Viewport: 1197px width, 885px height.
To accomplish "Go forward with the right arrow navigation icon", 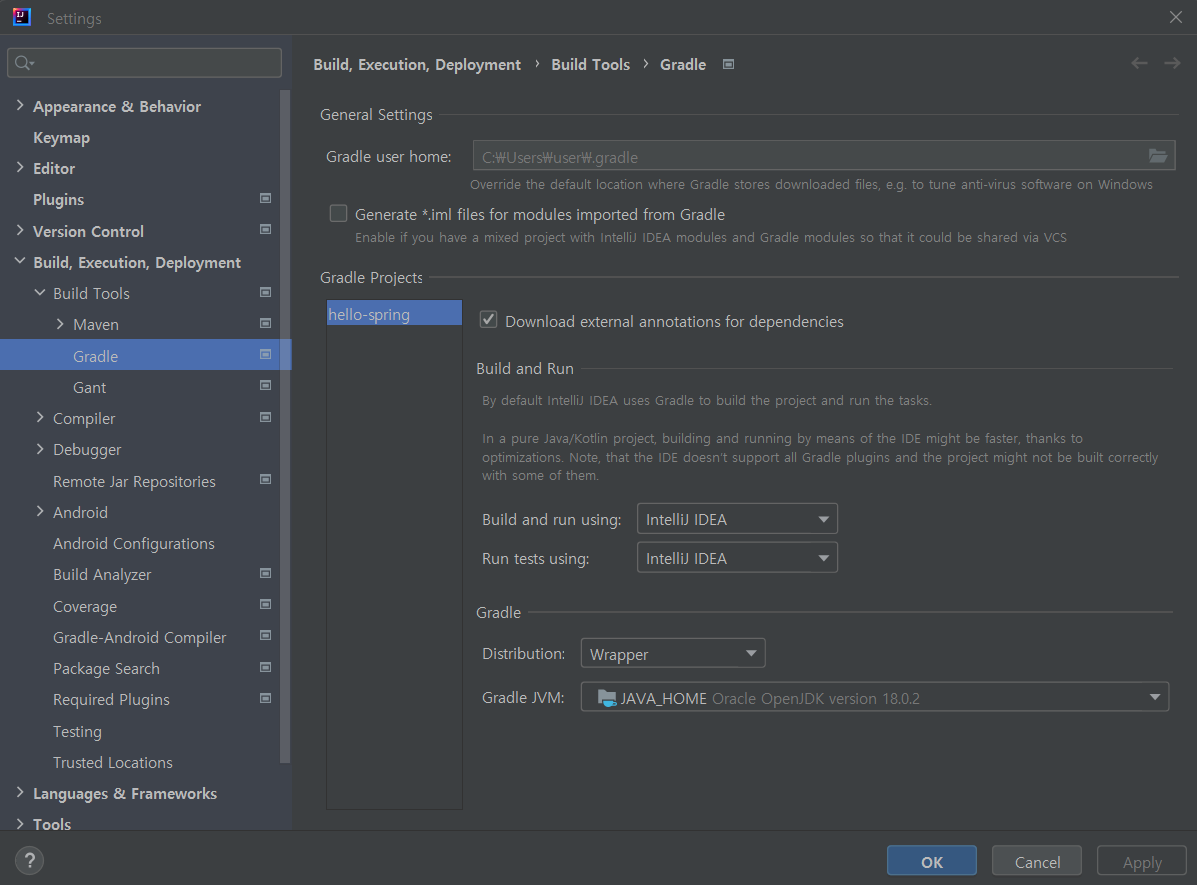I will pyautogui.click(x=1172, y=63).
